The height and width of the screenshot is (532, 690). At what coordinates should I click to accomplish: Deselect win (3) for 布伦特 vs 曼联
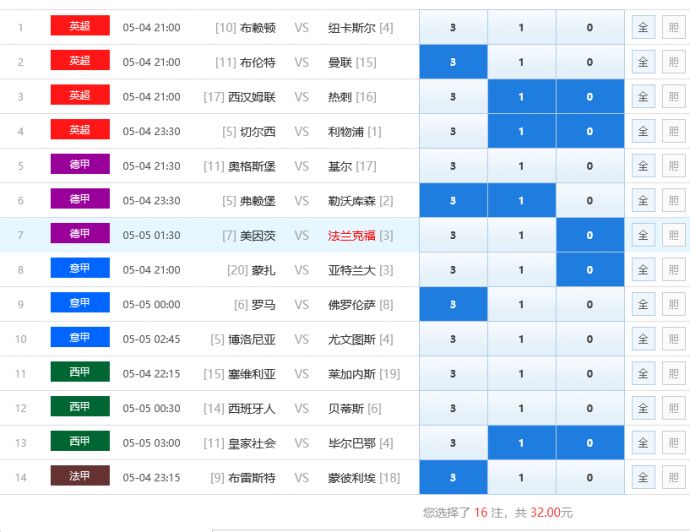(453, 62)
